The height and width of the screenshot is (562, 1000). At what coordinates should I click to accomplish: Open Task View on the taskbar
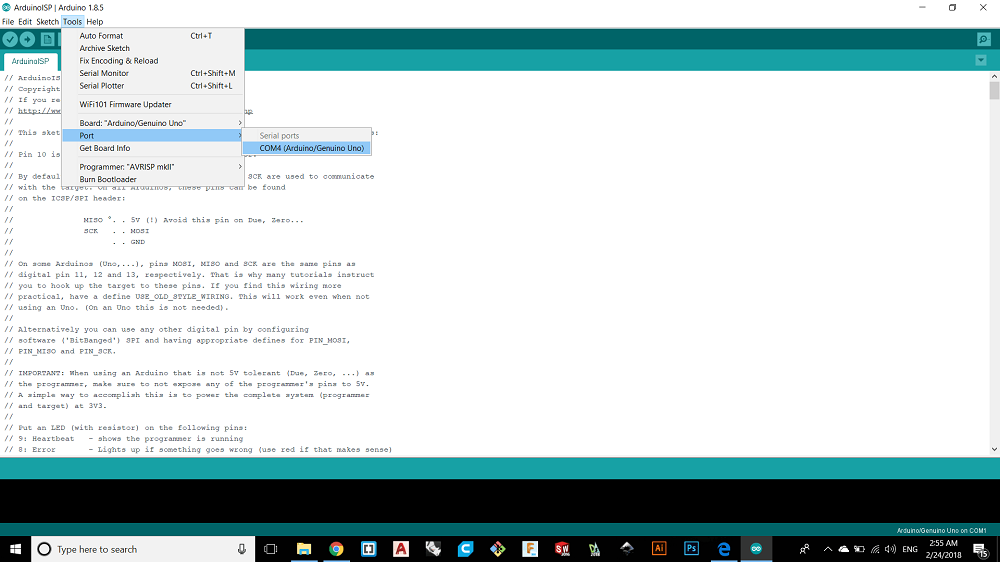click(x=270, y=549)
